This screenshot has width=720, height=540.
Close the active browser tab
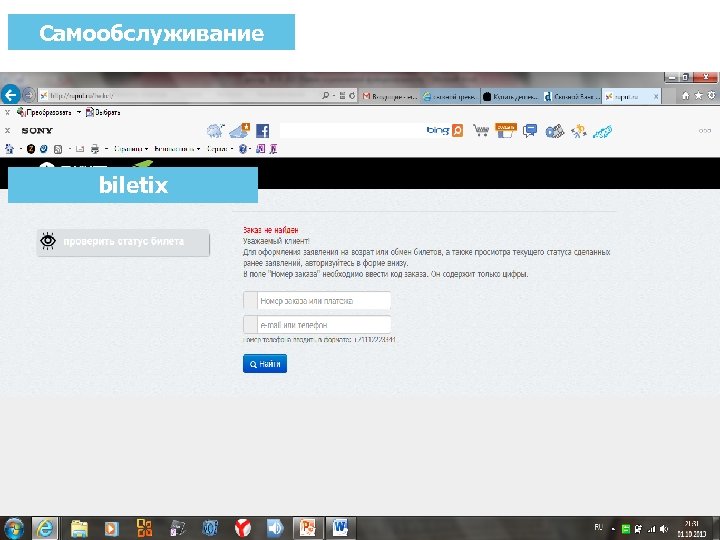(656, 96)
